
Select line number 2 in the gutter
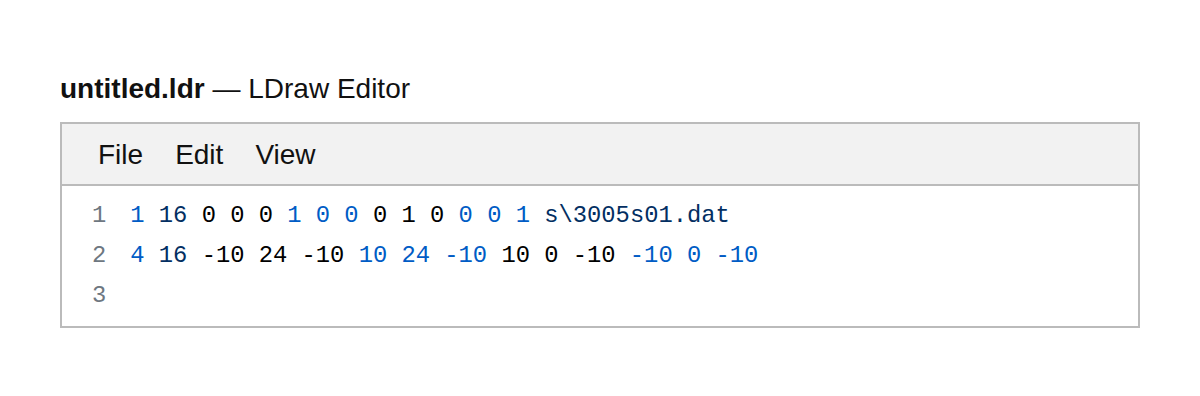click(x=98, y=255)
